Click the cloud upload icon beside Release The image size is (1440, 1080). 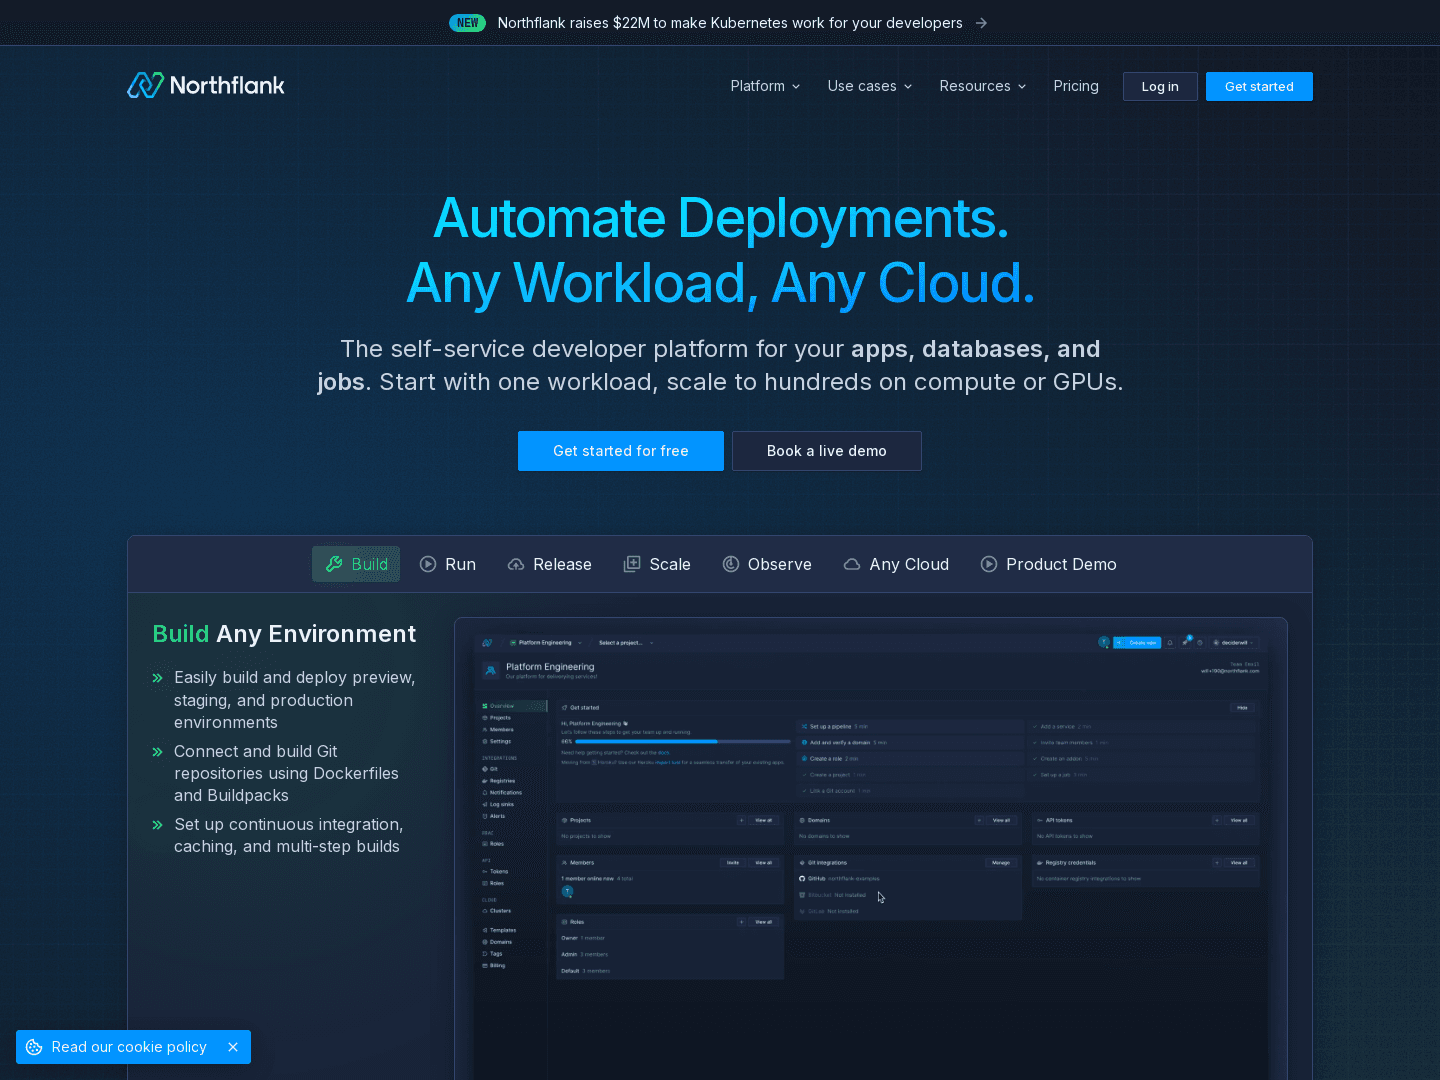point(516,564)
